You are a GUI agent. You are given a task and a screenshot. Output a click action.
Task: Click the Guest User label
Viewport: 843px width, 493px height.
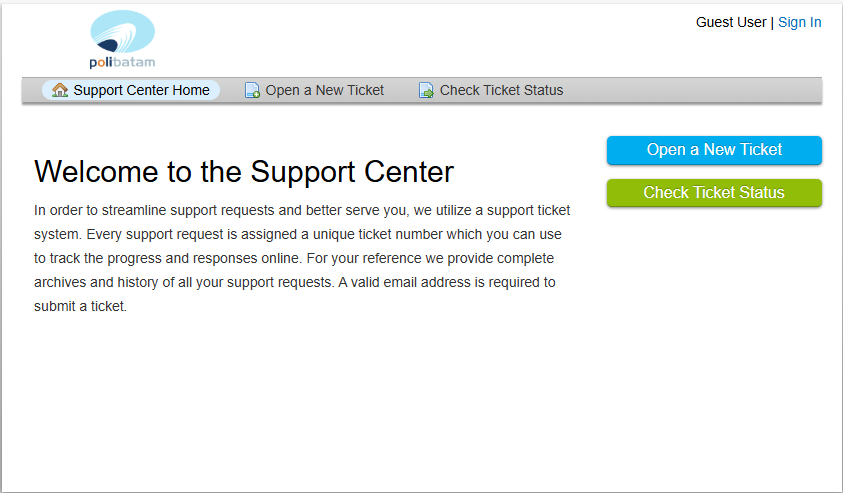(731, 22)
